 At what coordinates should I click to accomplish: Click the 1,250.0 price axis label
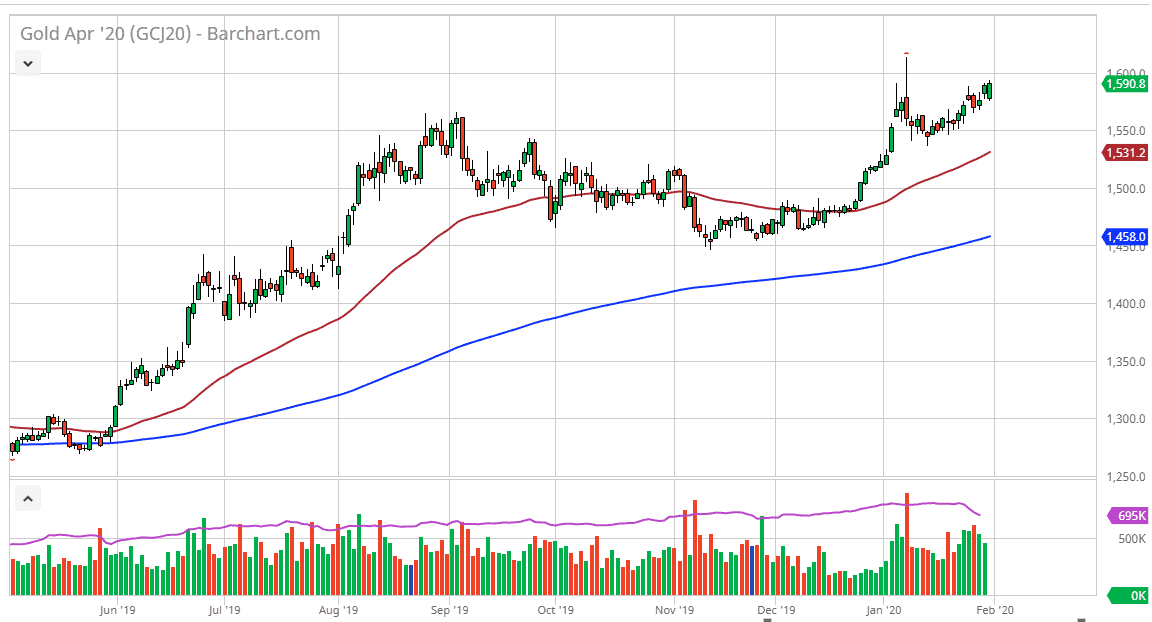pos(1126,477)
